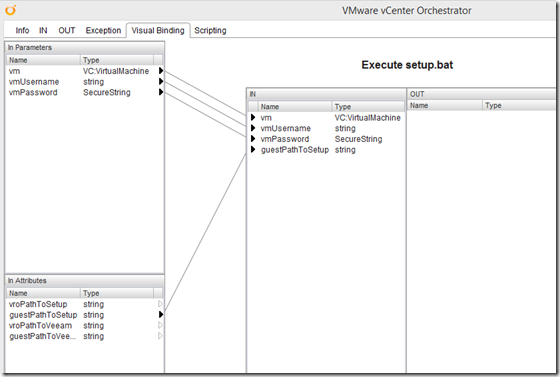Screen dimensions: 560x377
Task: Click filled arrow beside guestPathToSetup attribute
Action: click(x=161, y=315)
